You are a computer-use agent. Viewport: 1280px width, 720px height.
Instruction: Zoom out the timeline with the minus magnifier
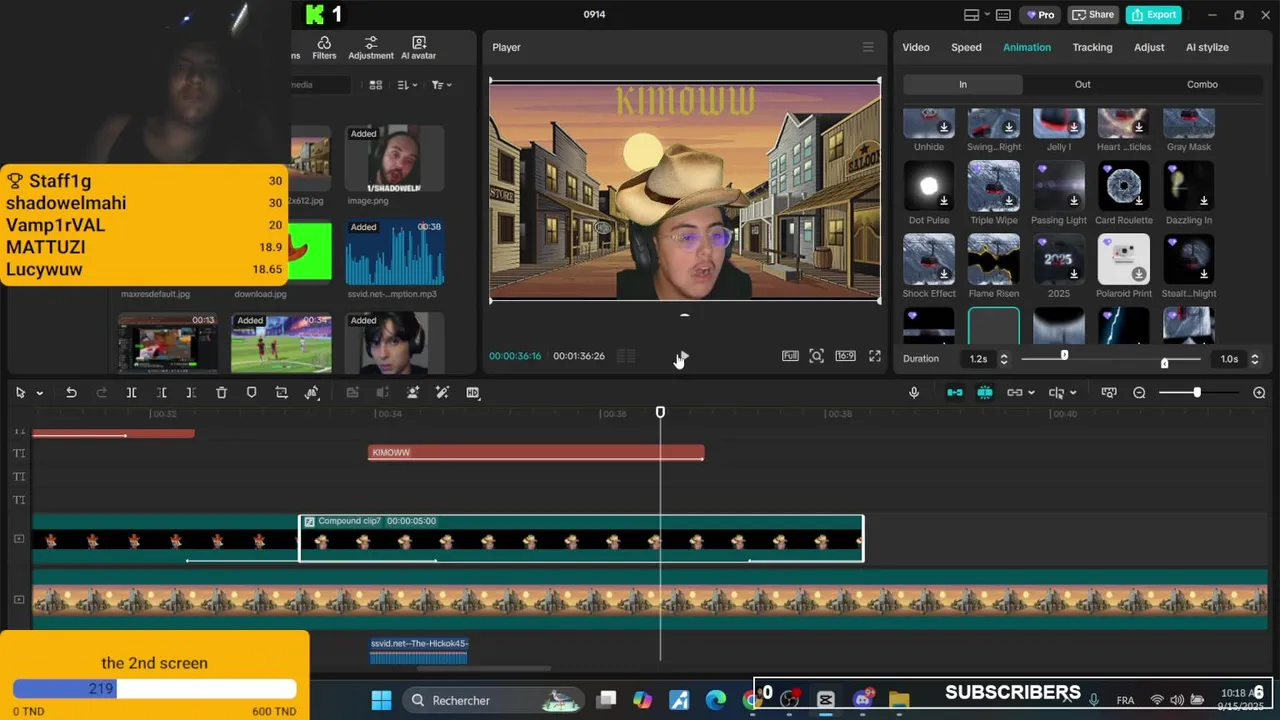coord(1139,393)
